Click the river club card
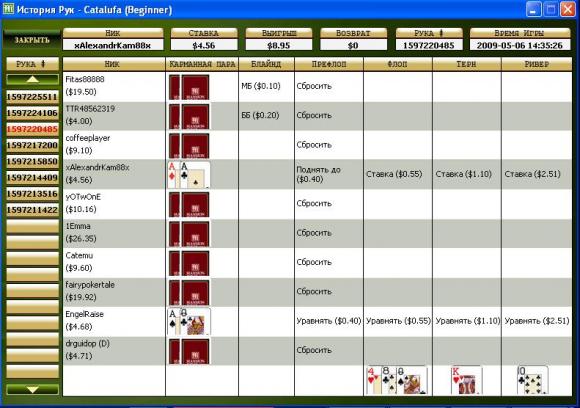The height and width of the screenshot is (408, 580). (x=532, y=380)
